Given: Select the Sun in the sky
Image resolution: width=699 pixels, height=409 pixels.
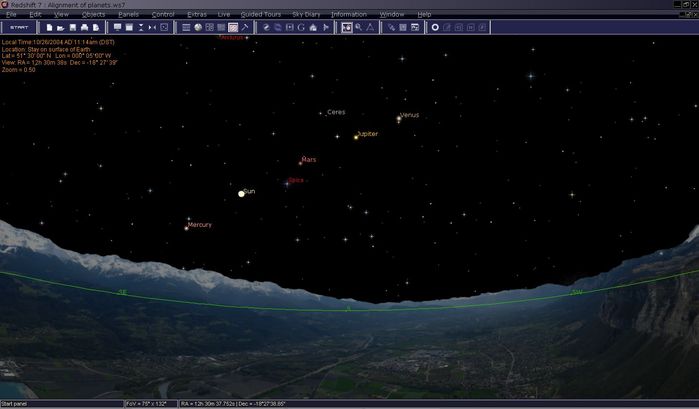Looking at the screenshot, I should point(241,193).
